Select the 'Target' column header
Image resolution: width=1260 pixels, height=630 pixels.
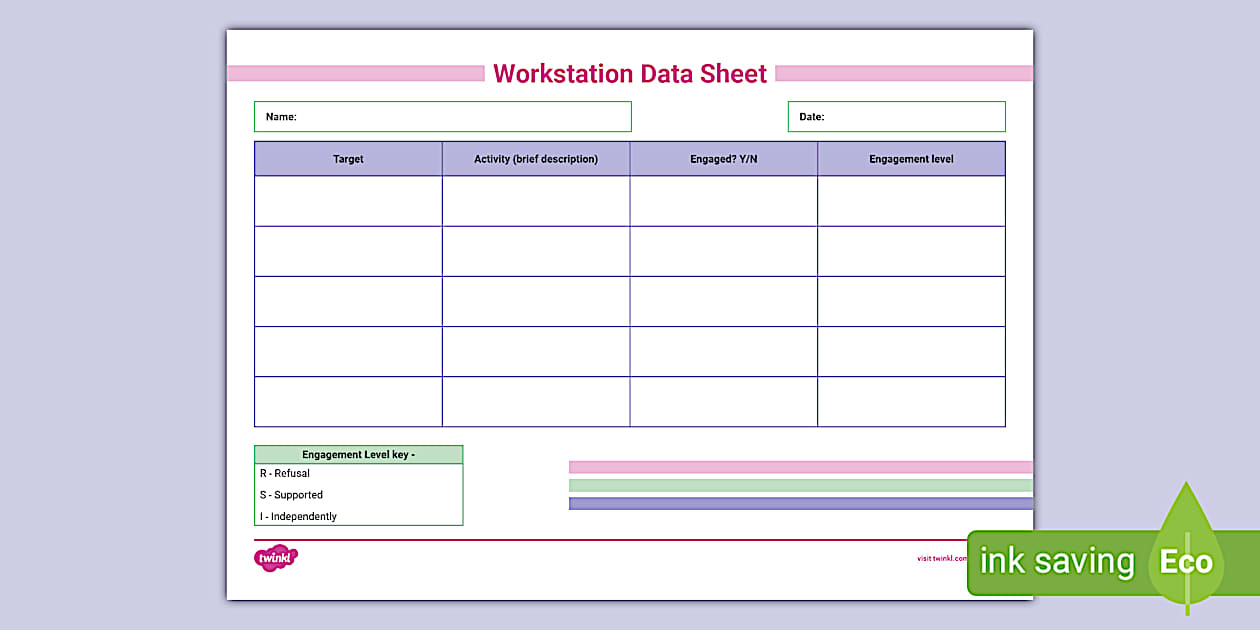347,158
